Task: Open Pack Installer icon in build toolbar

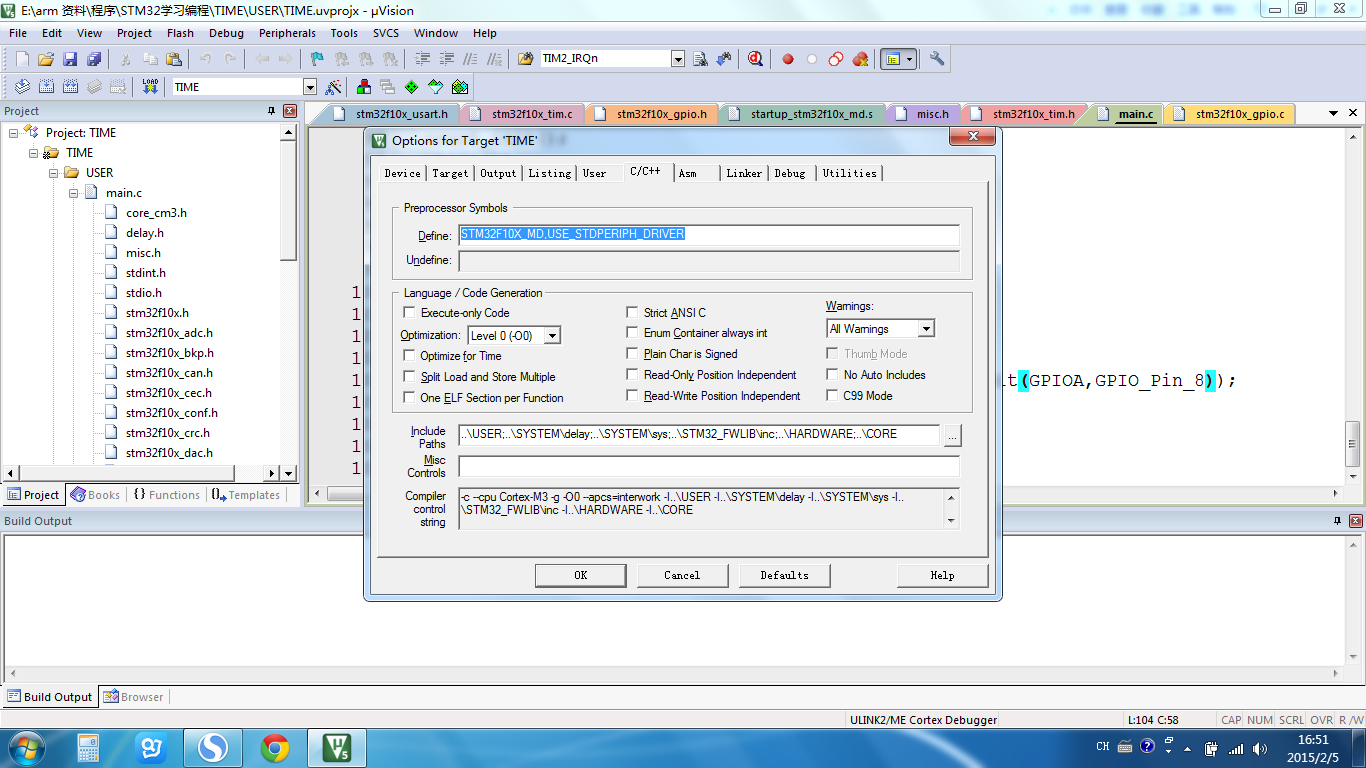Action: coord(460,87)
